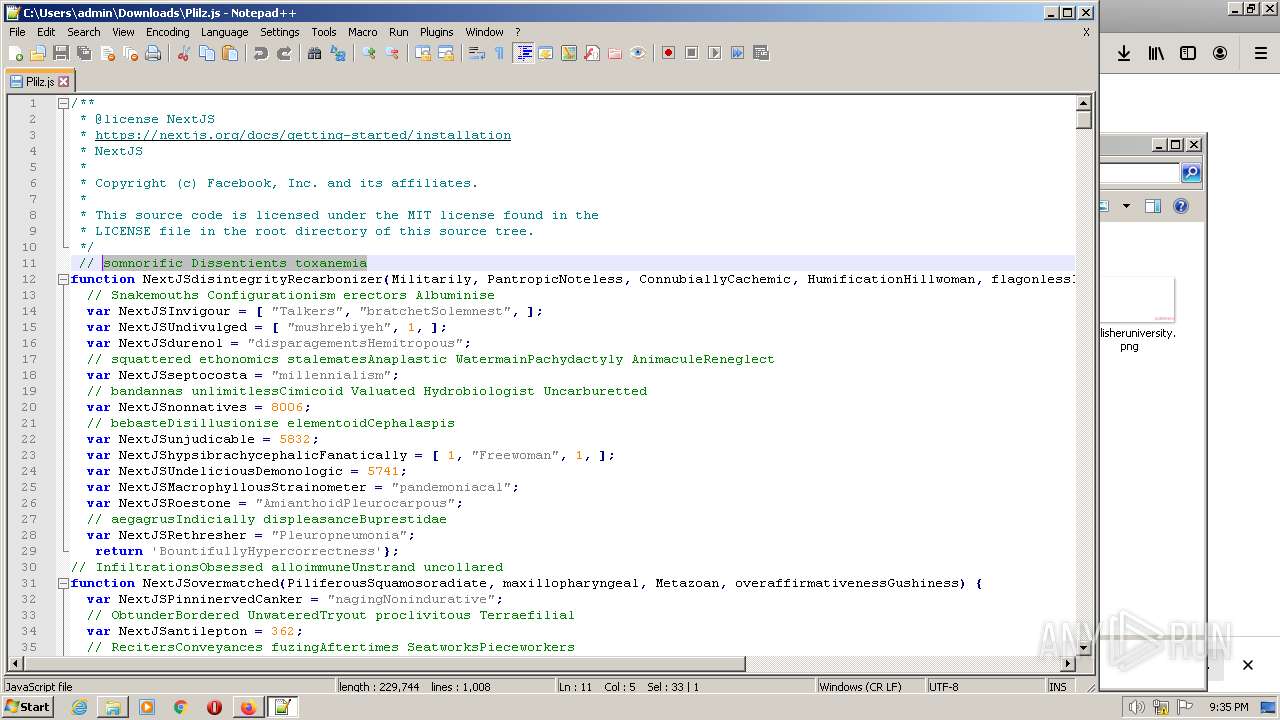Open the Macro menu
The image size is (1280, 720).
(362, 32)
